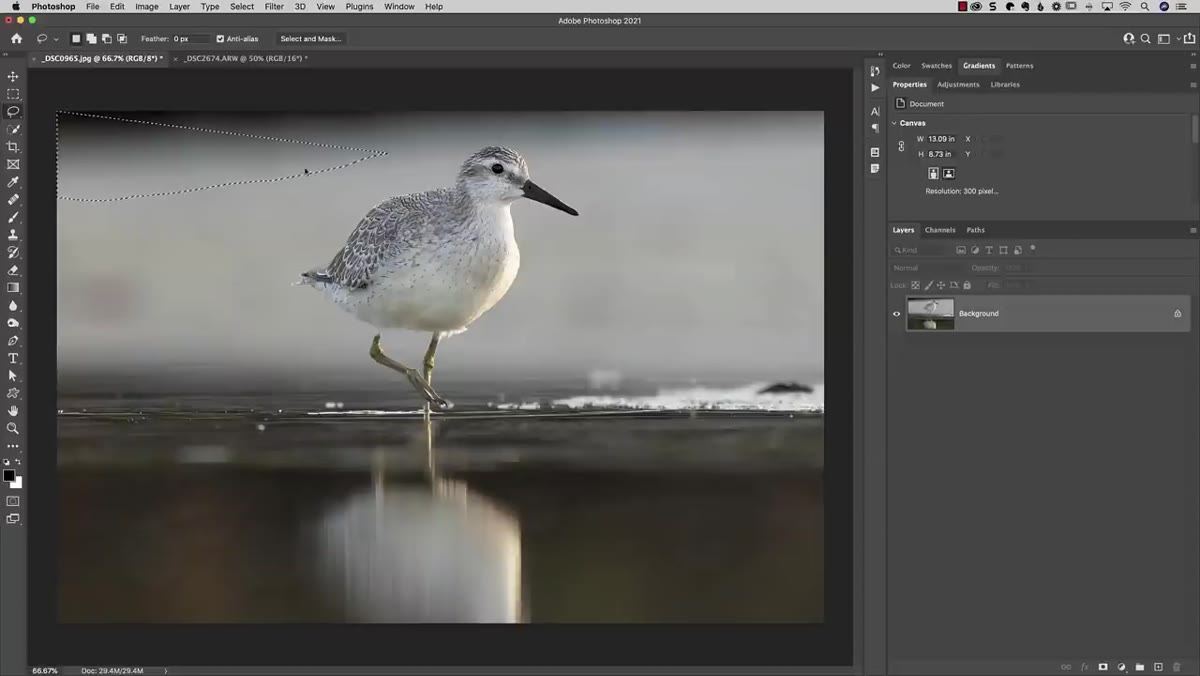Set canvas to portrait orientation
1200x676 pixels.
coord(933,173)
